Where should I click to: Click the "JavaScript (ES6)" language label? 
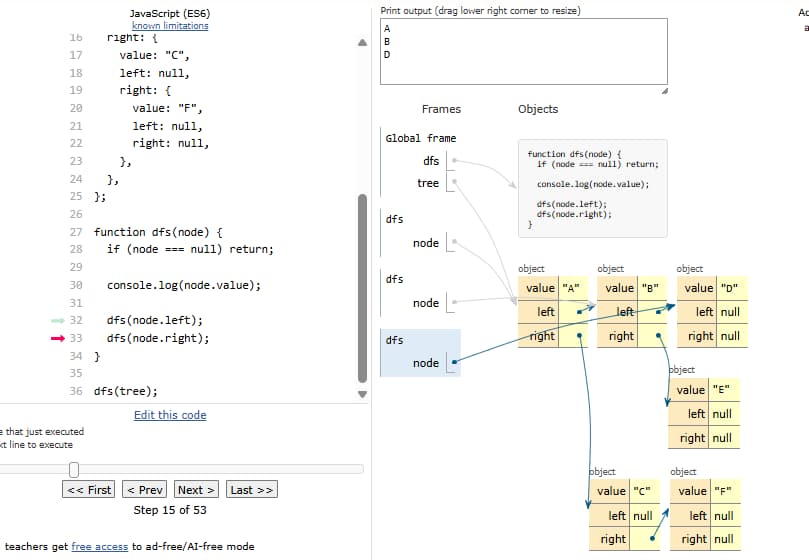(x=170, y=13)
